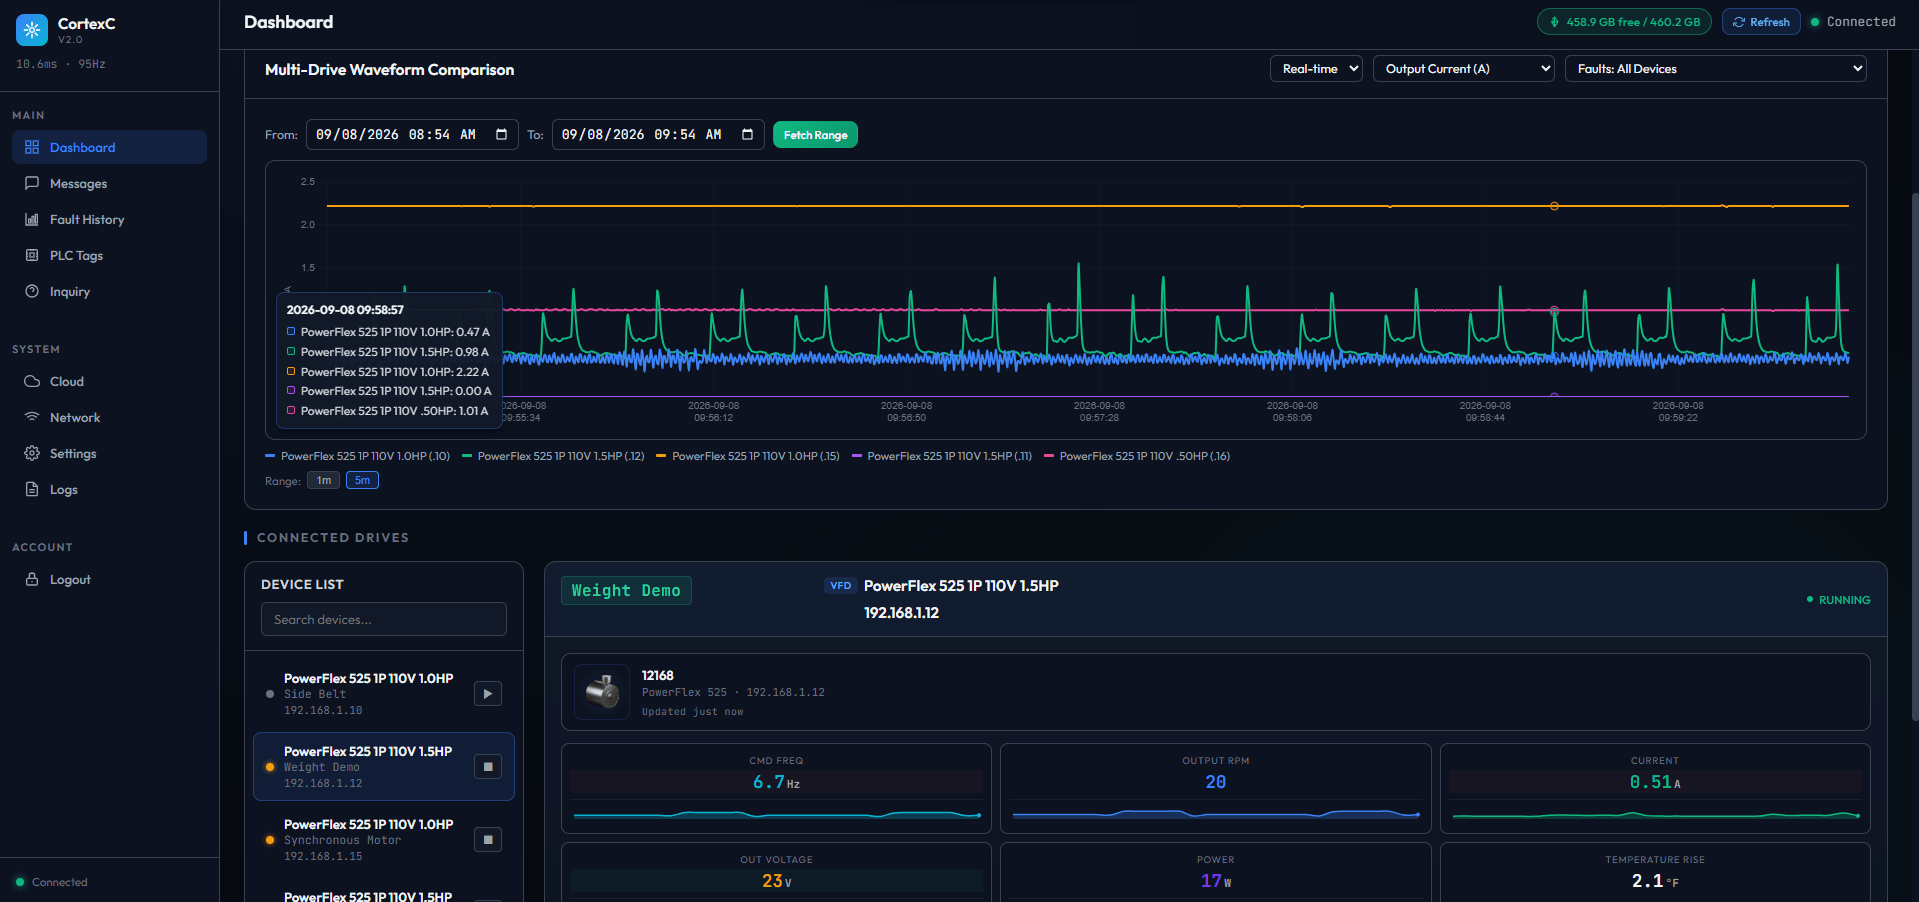Toggle legend series PowerFlex 1.0HP (.10)
The height and width of the screenshot is (902, 1919).
pos(357,456)
